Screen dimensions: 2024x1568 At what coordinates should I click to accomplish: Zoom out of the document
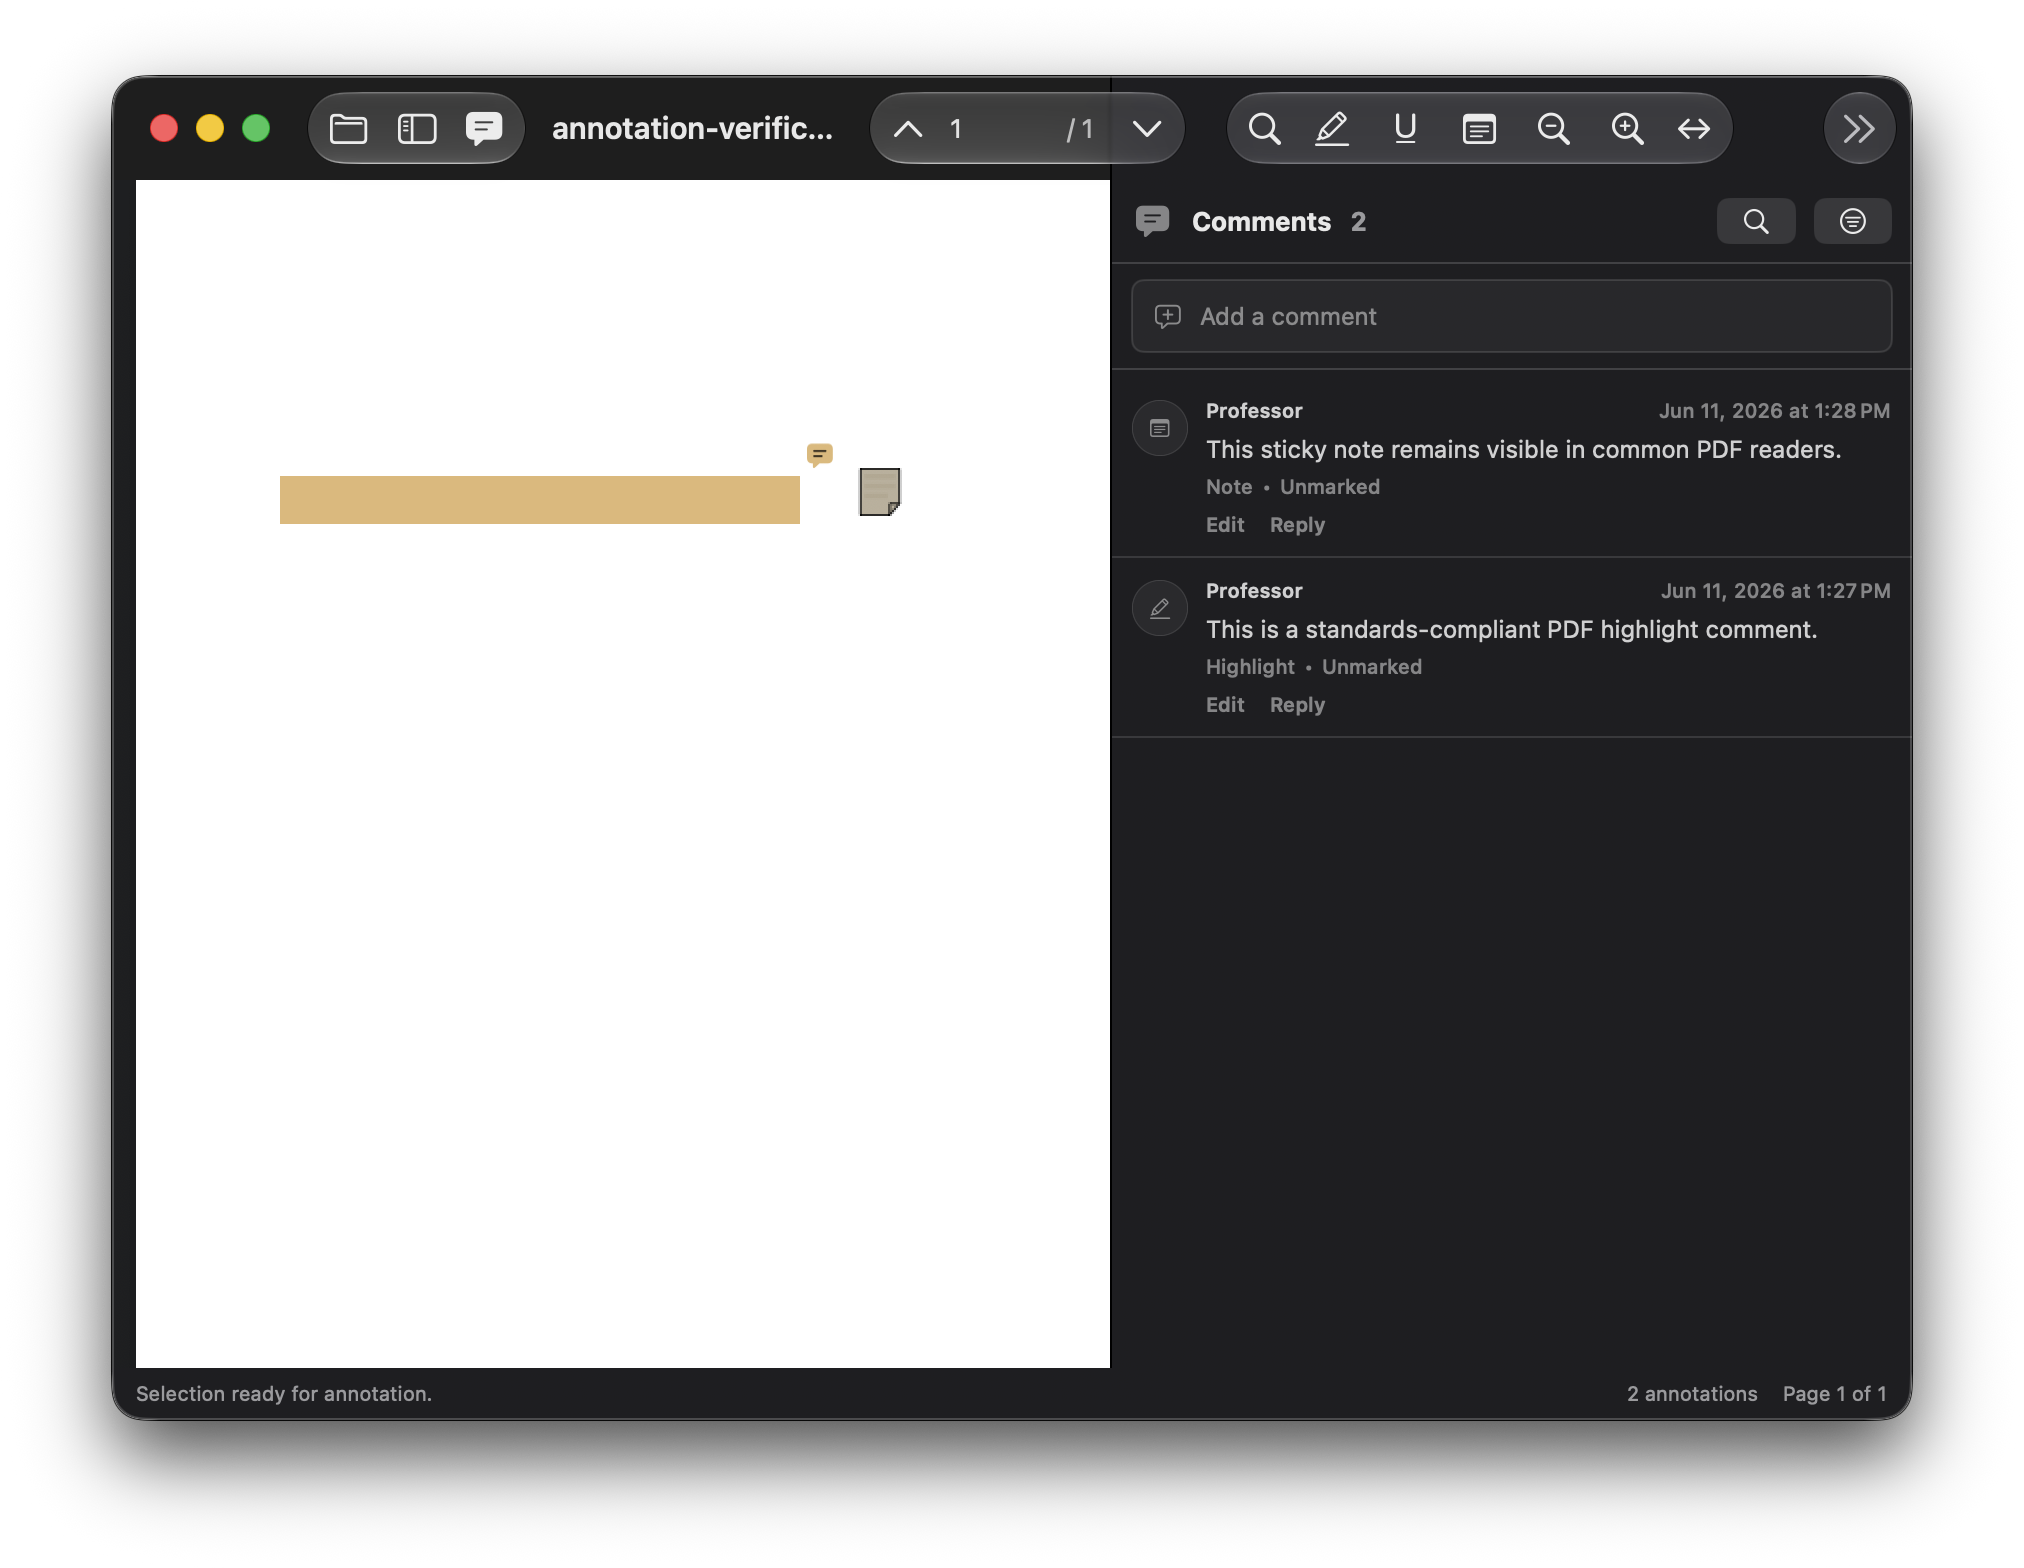pos(1553,129)
